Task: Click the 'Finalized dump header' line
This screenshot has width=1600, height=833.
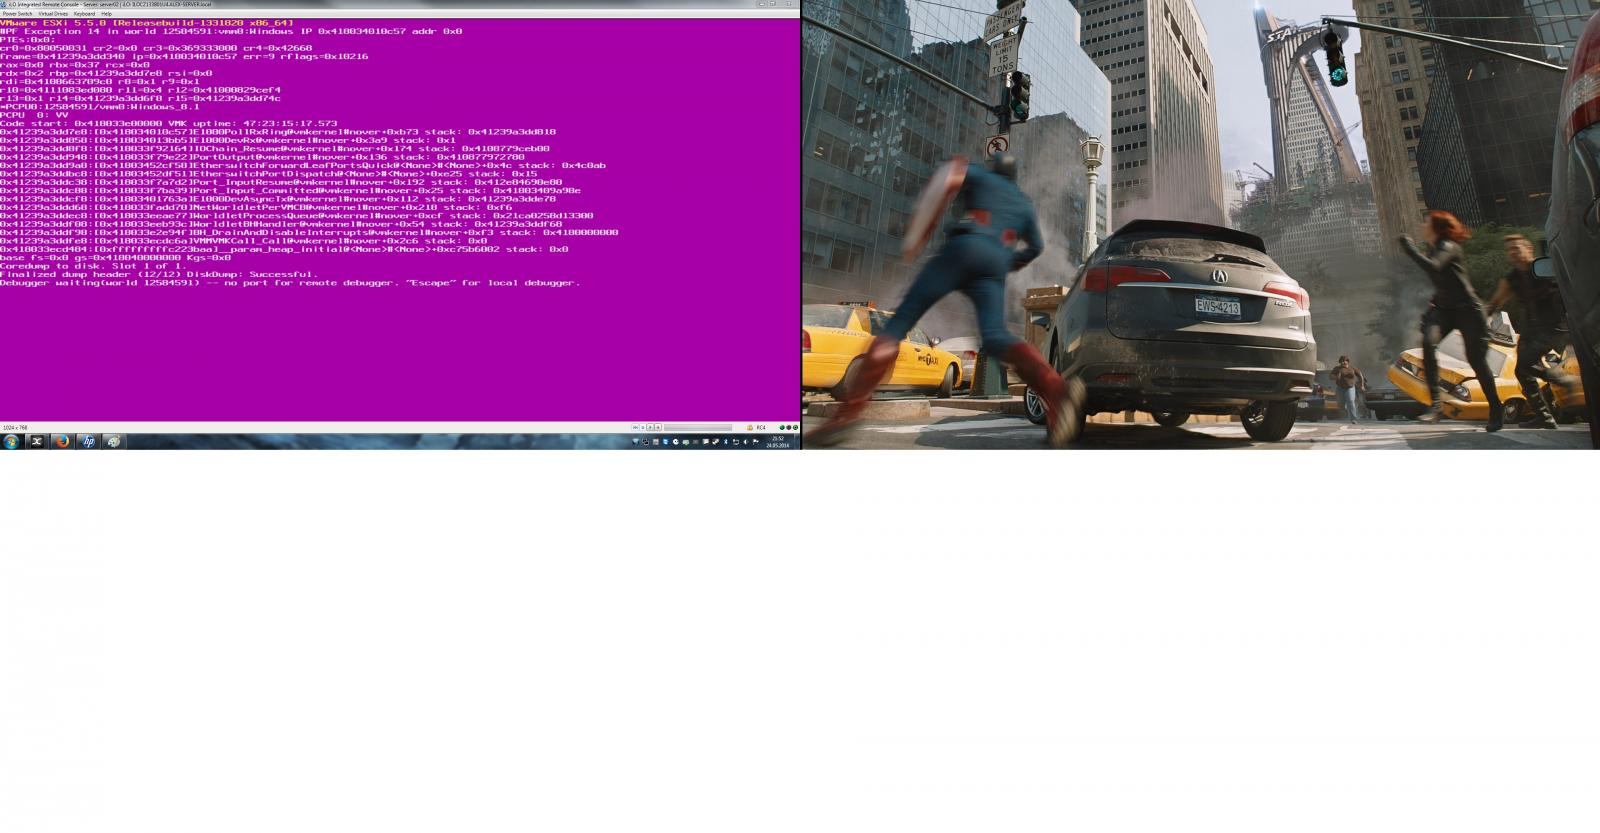Action: (x=159, y=274)
